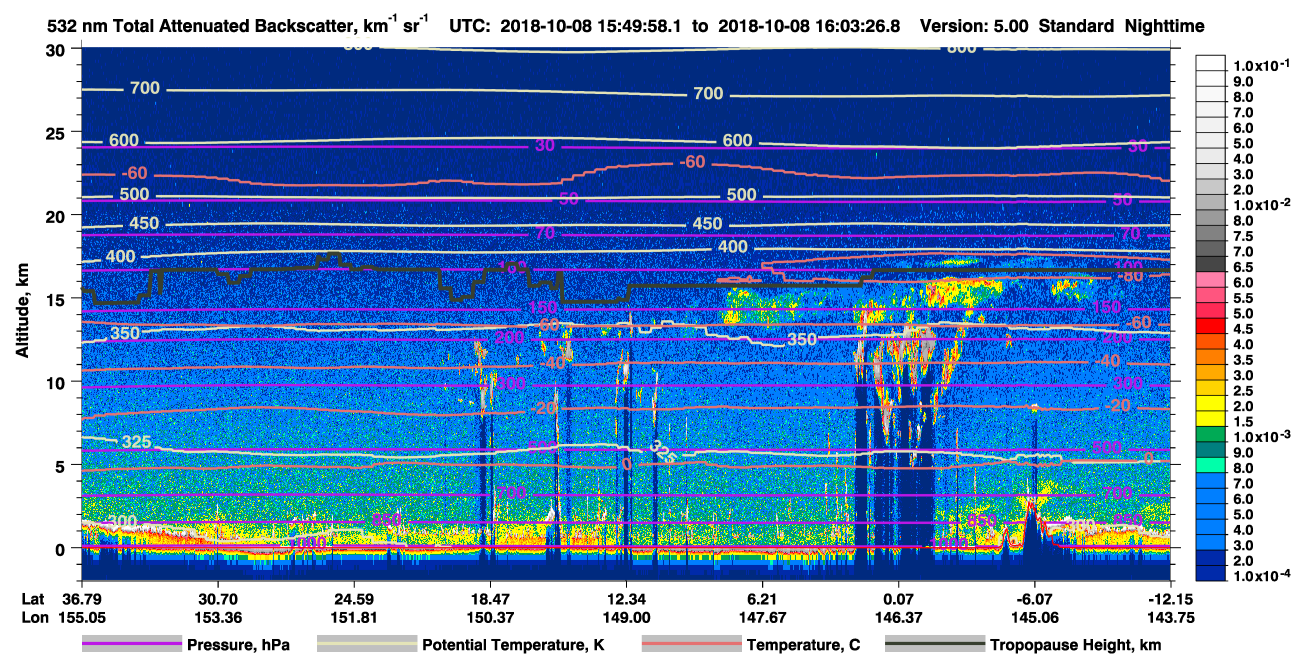This screenshot has height=667, width=1300.
Task: Click the '300' potential temperature contour label
Action: (123, 522)
